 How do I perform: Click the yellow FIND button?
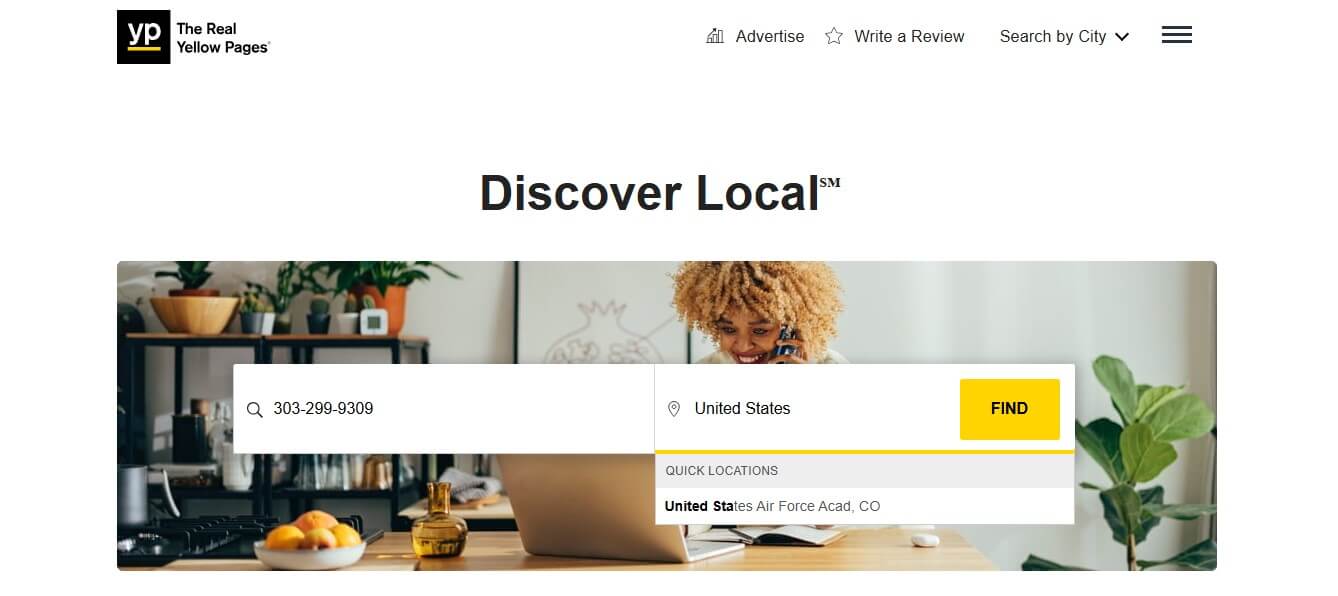[1010, 409]
